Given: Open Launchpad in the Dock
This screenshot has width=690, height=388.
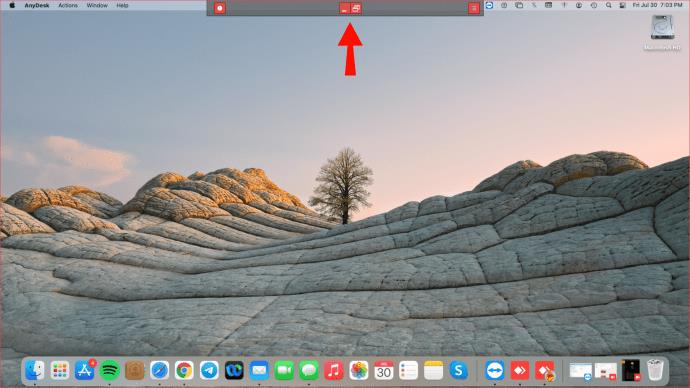Looking at the screenshot, I should point(59,370).
